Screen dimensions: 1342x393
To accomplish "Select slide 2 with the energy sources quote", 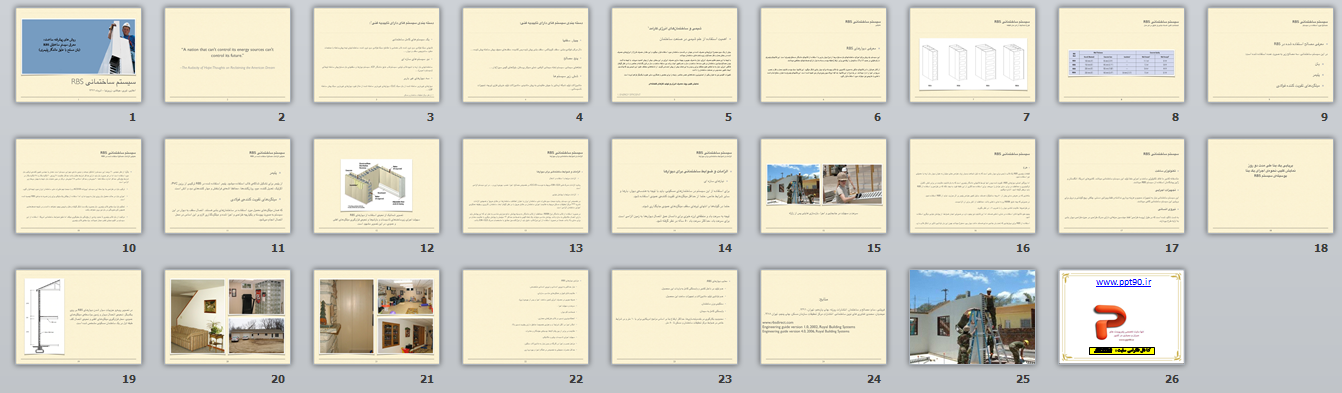I will click(228, 56).
